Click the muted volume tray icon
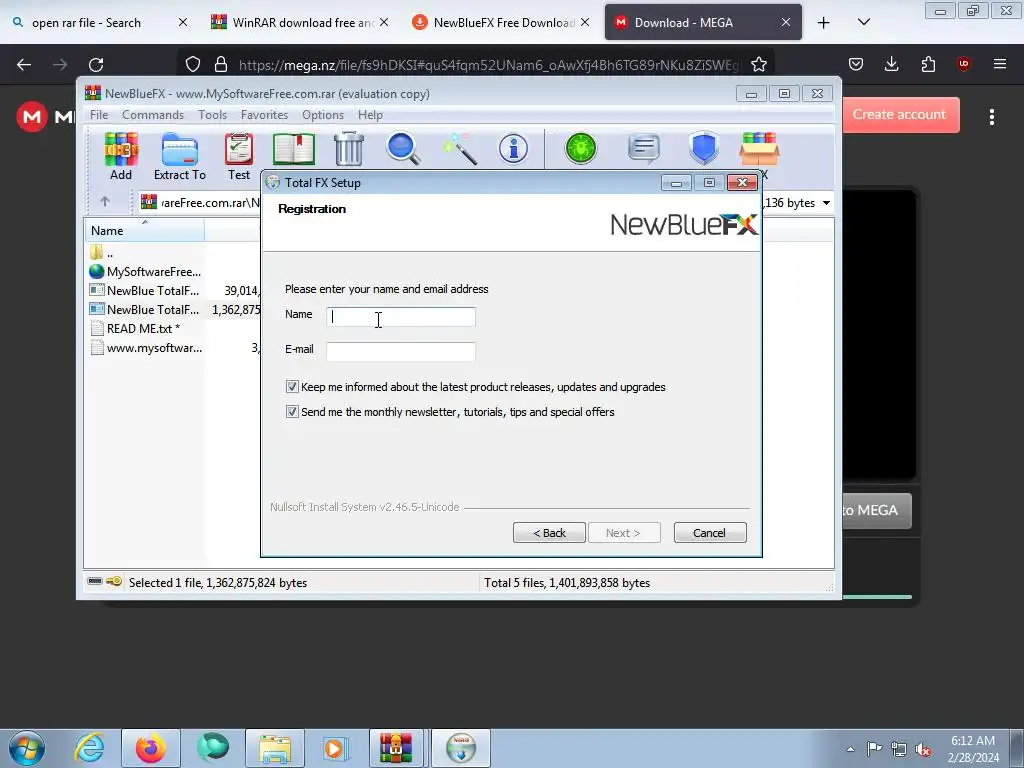 pos(923,750)
